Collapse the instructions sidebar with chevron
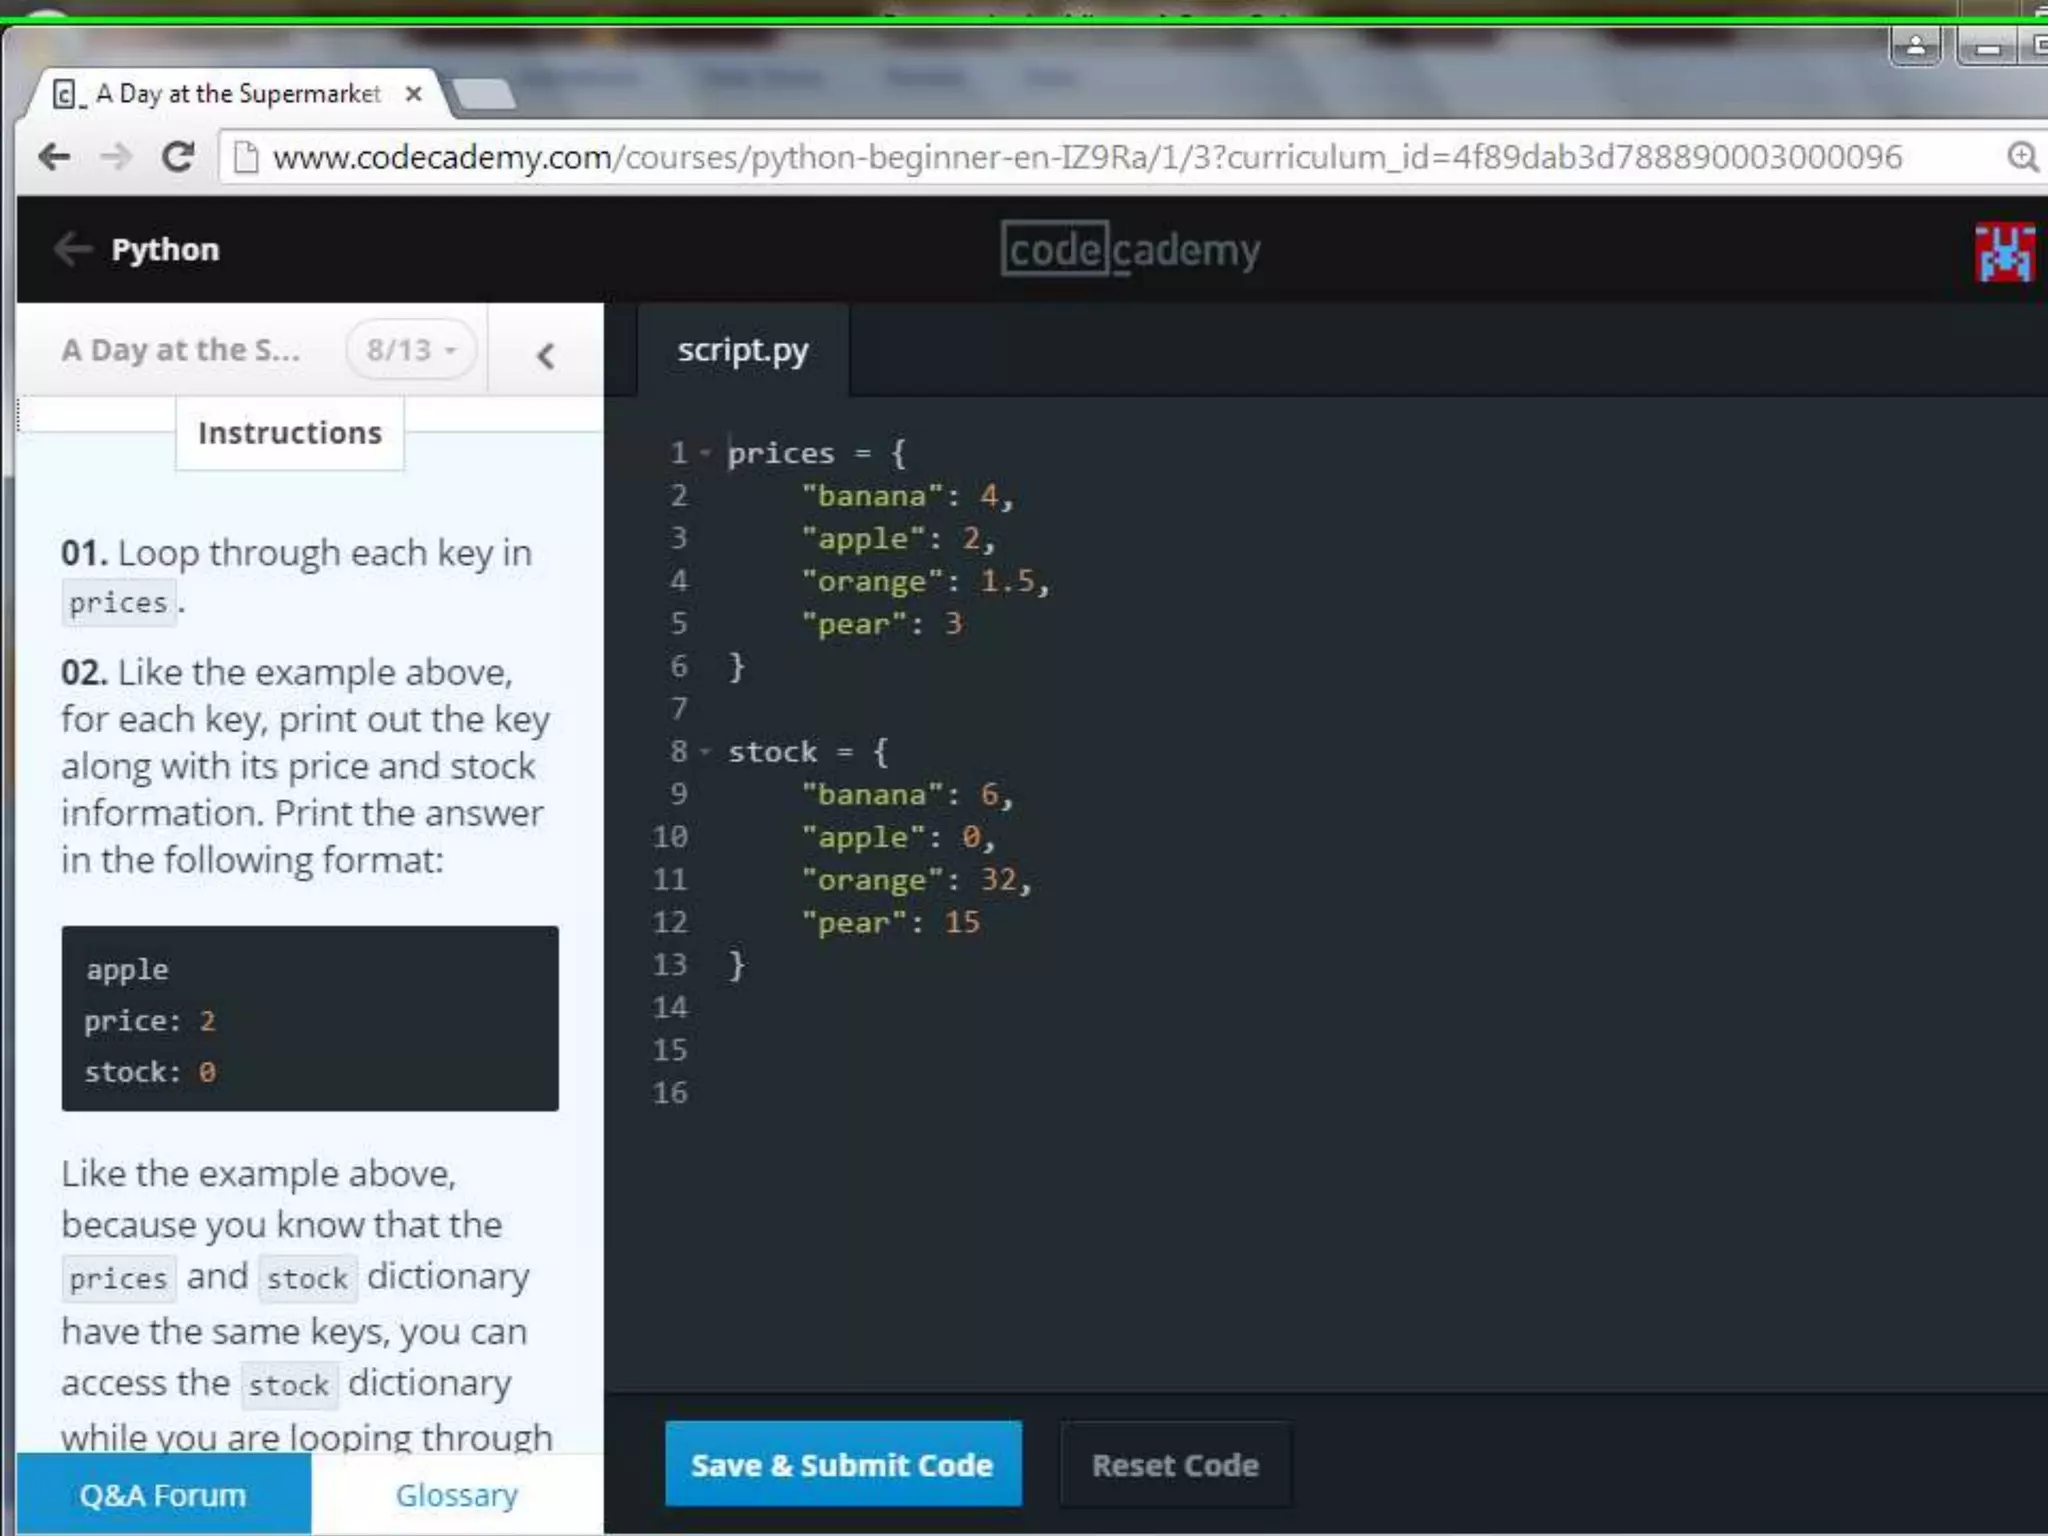Viewport: 2048px width, 1536px height. pyautogui.click(x=546, y=355)
